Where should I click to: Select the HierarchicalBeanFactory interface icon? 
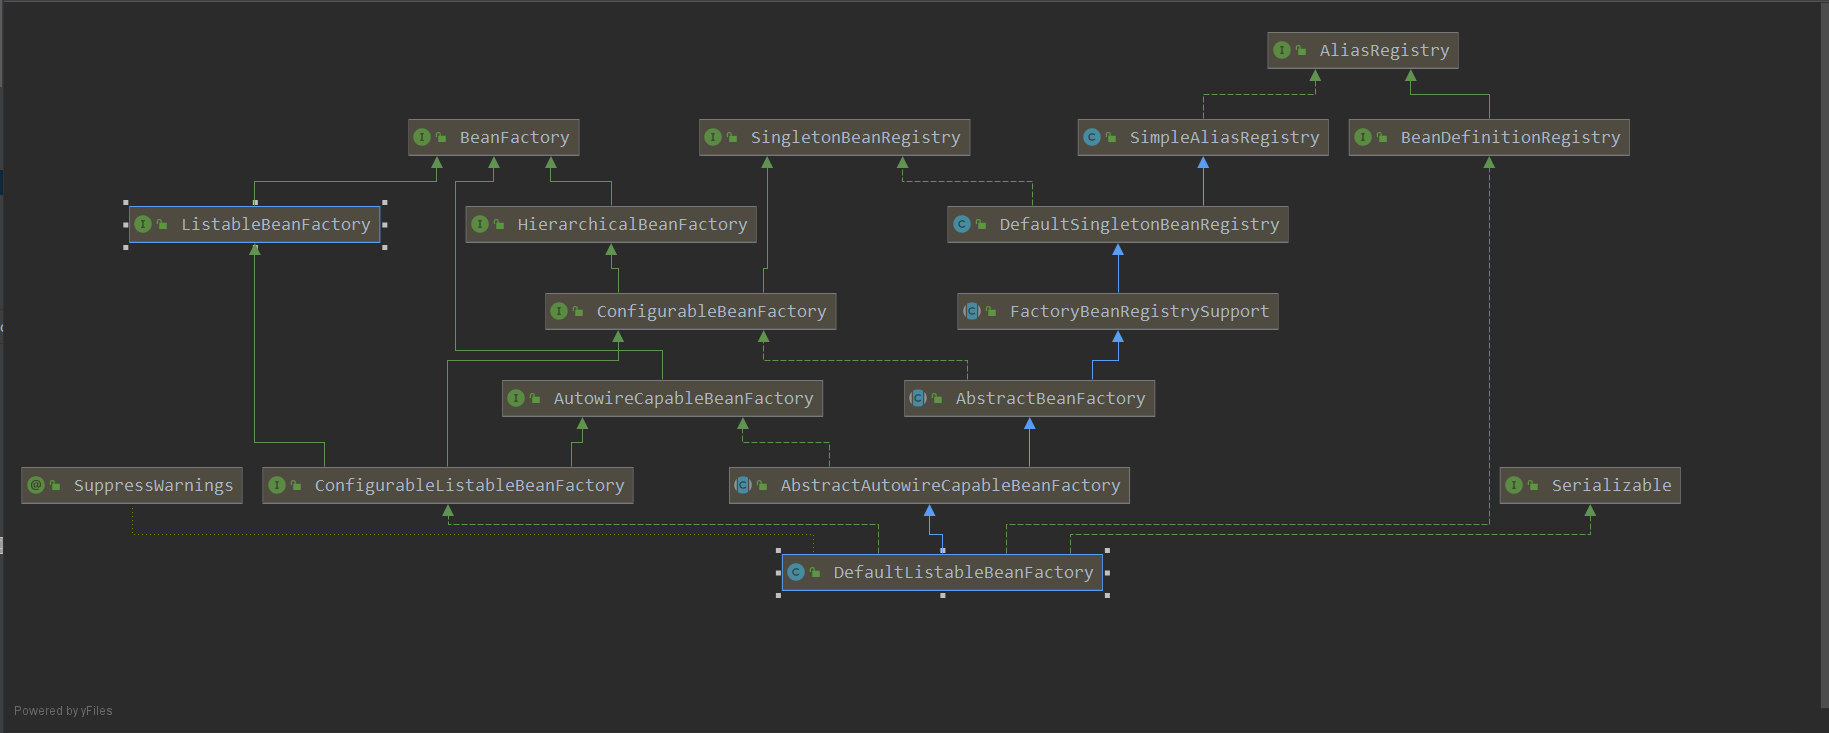(480, 224)
